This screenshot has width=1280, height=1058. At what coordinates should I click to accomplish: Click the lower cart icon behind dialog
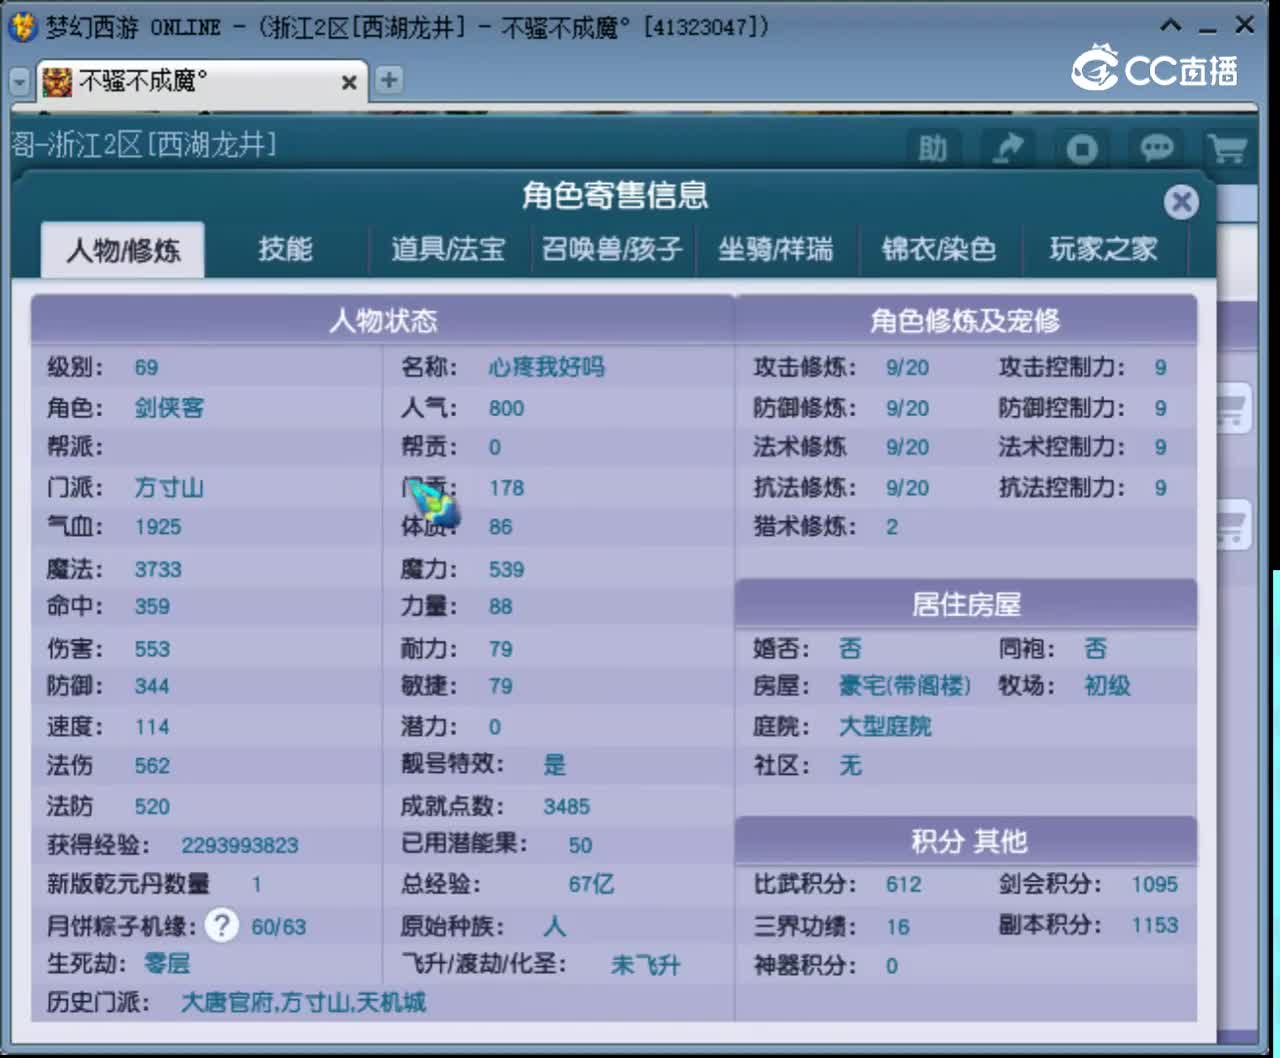point(1234,523)
